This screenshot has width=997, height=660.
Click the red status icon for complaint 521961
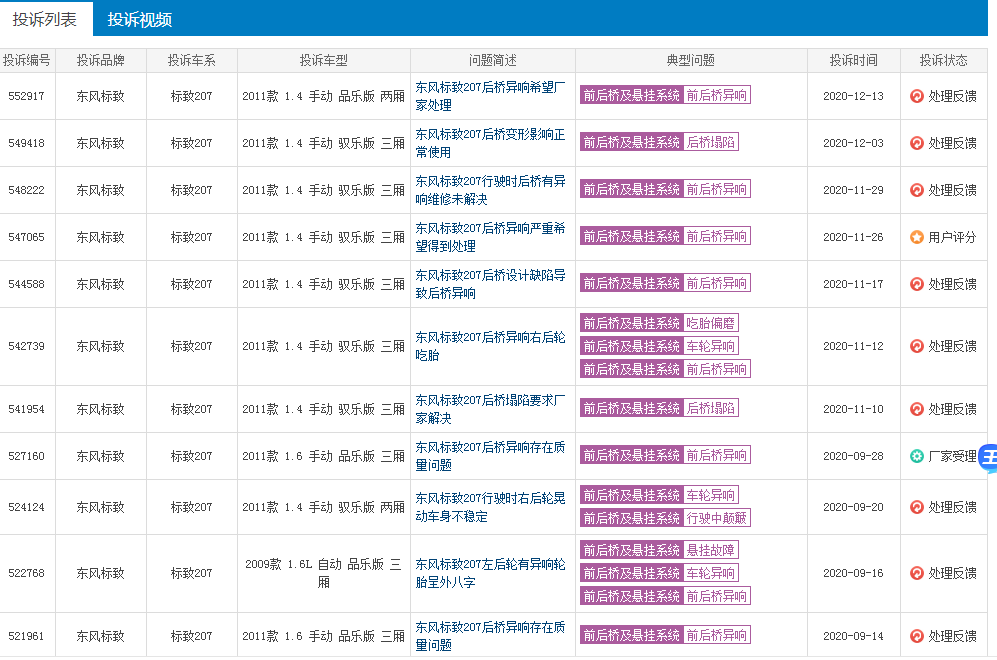pyautogui.click(x=916, y=636)
